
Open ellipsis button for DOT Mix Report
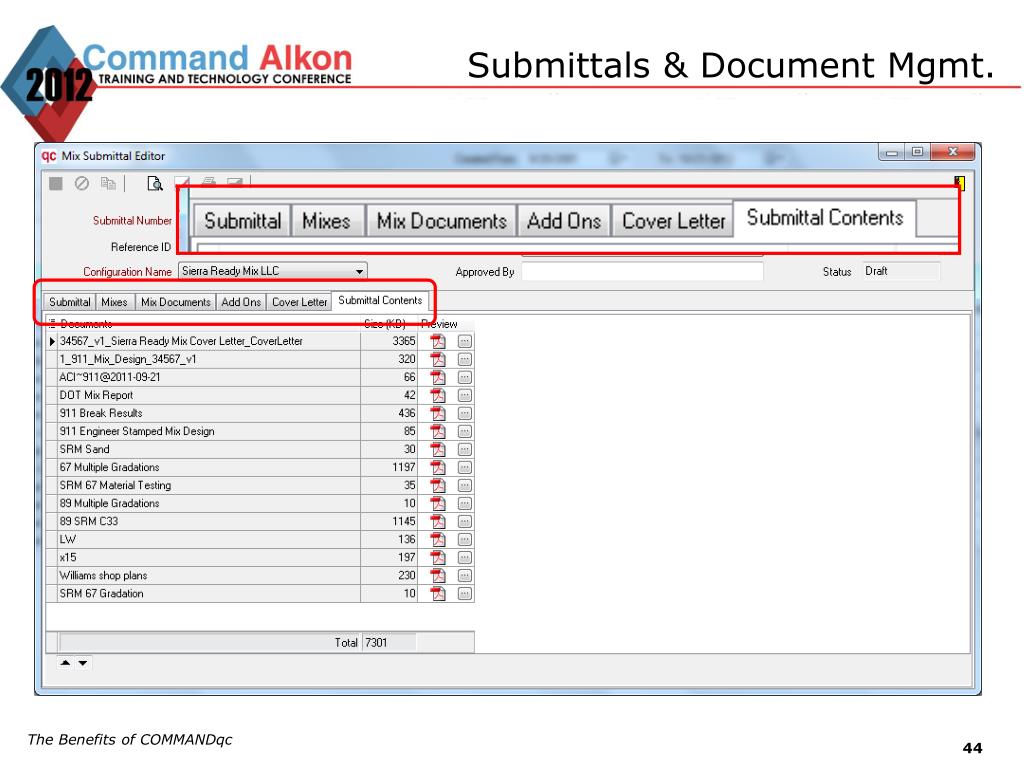click(464, 395)
